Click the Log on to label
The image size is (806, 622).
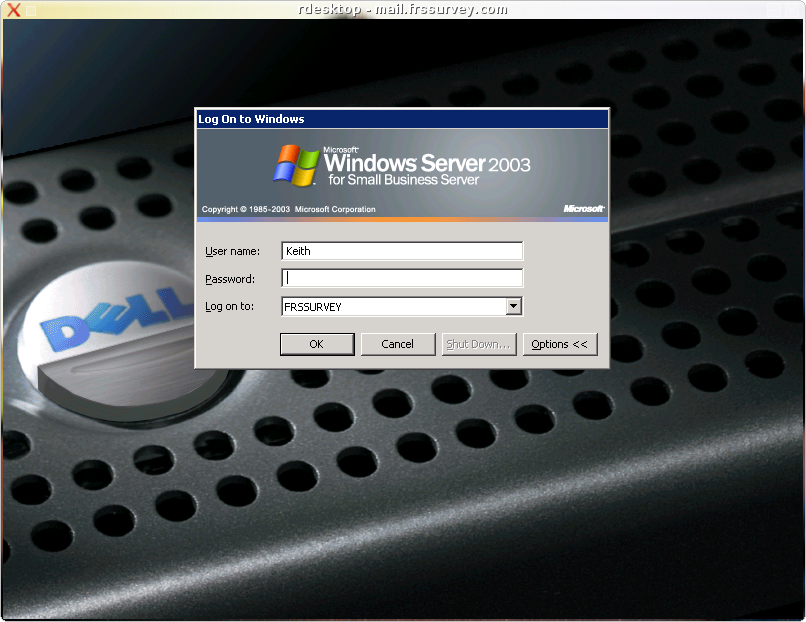229,306
